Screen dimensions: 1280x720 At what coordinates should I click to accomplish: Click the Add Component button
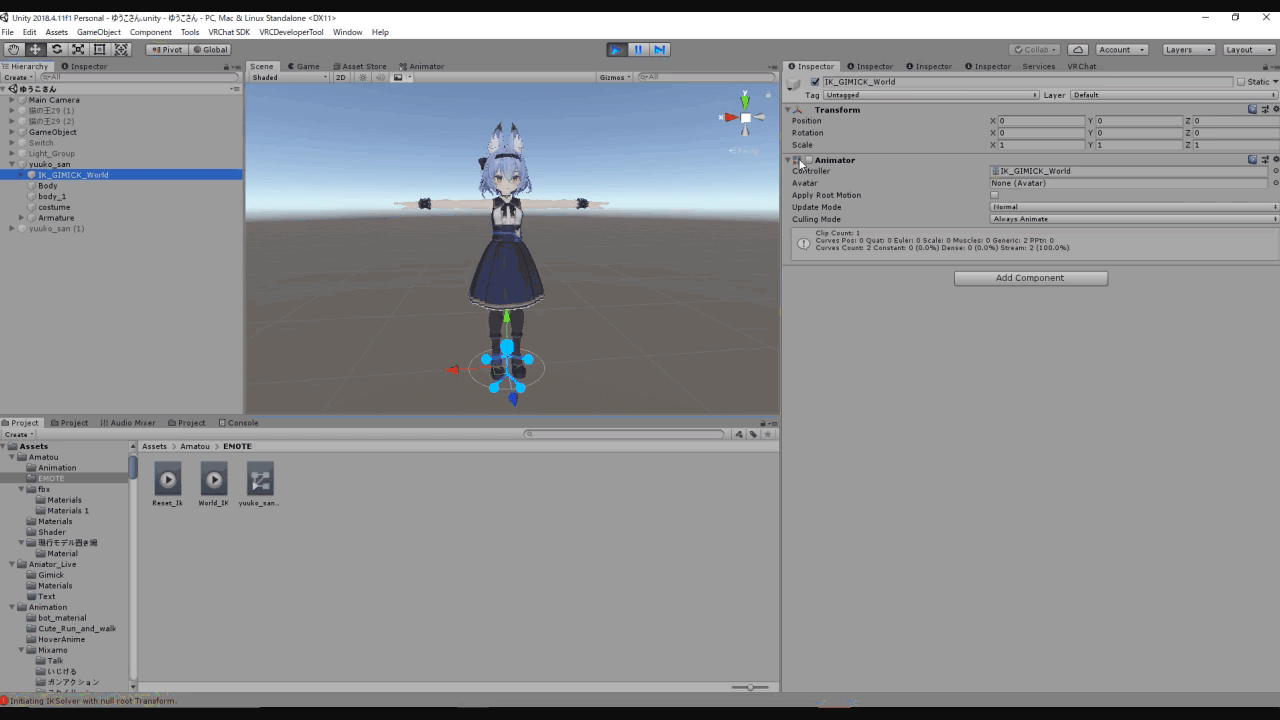click(x=1030, y=278)
